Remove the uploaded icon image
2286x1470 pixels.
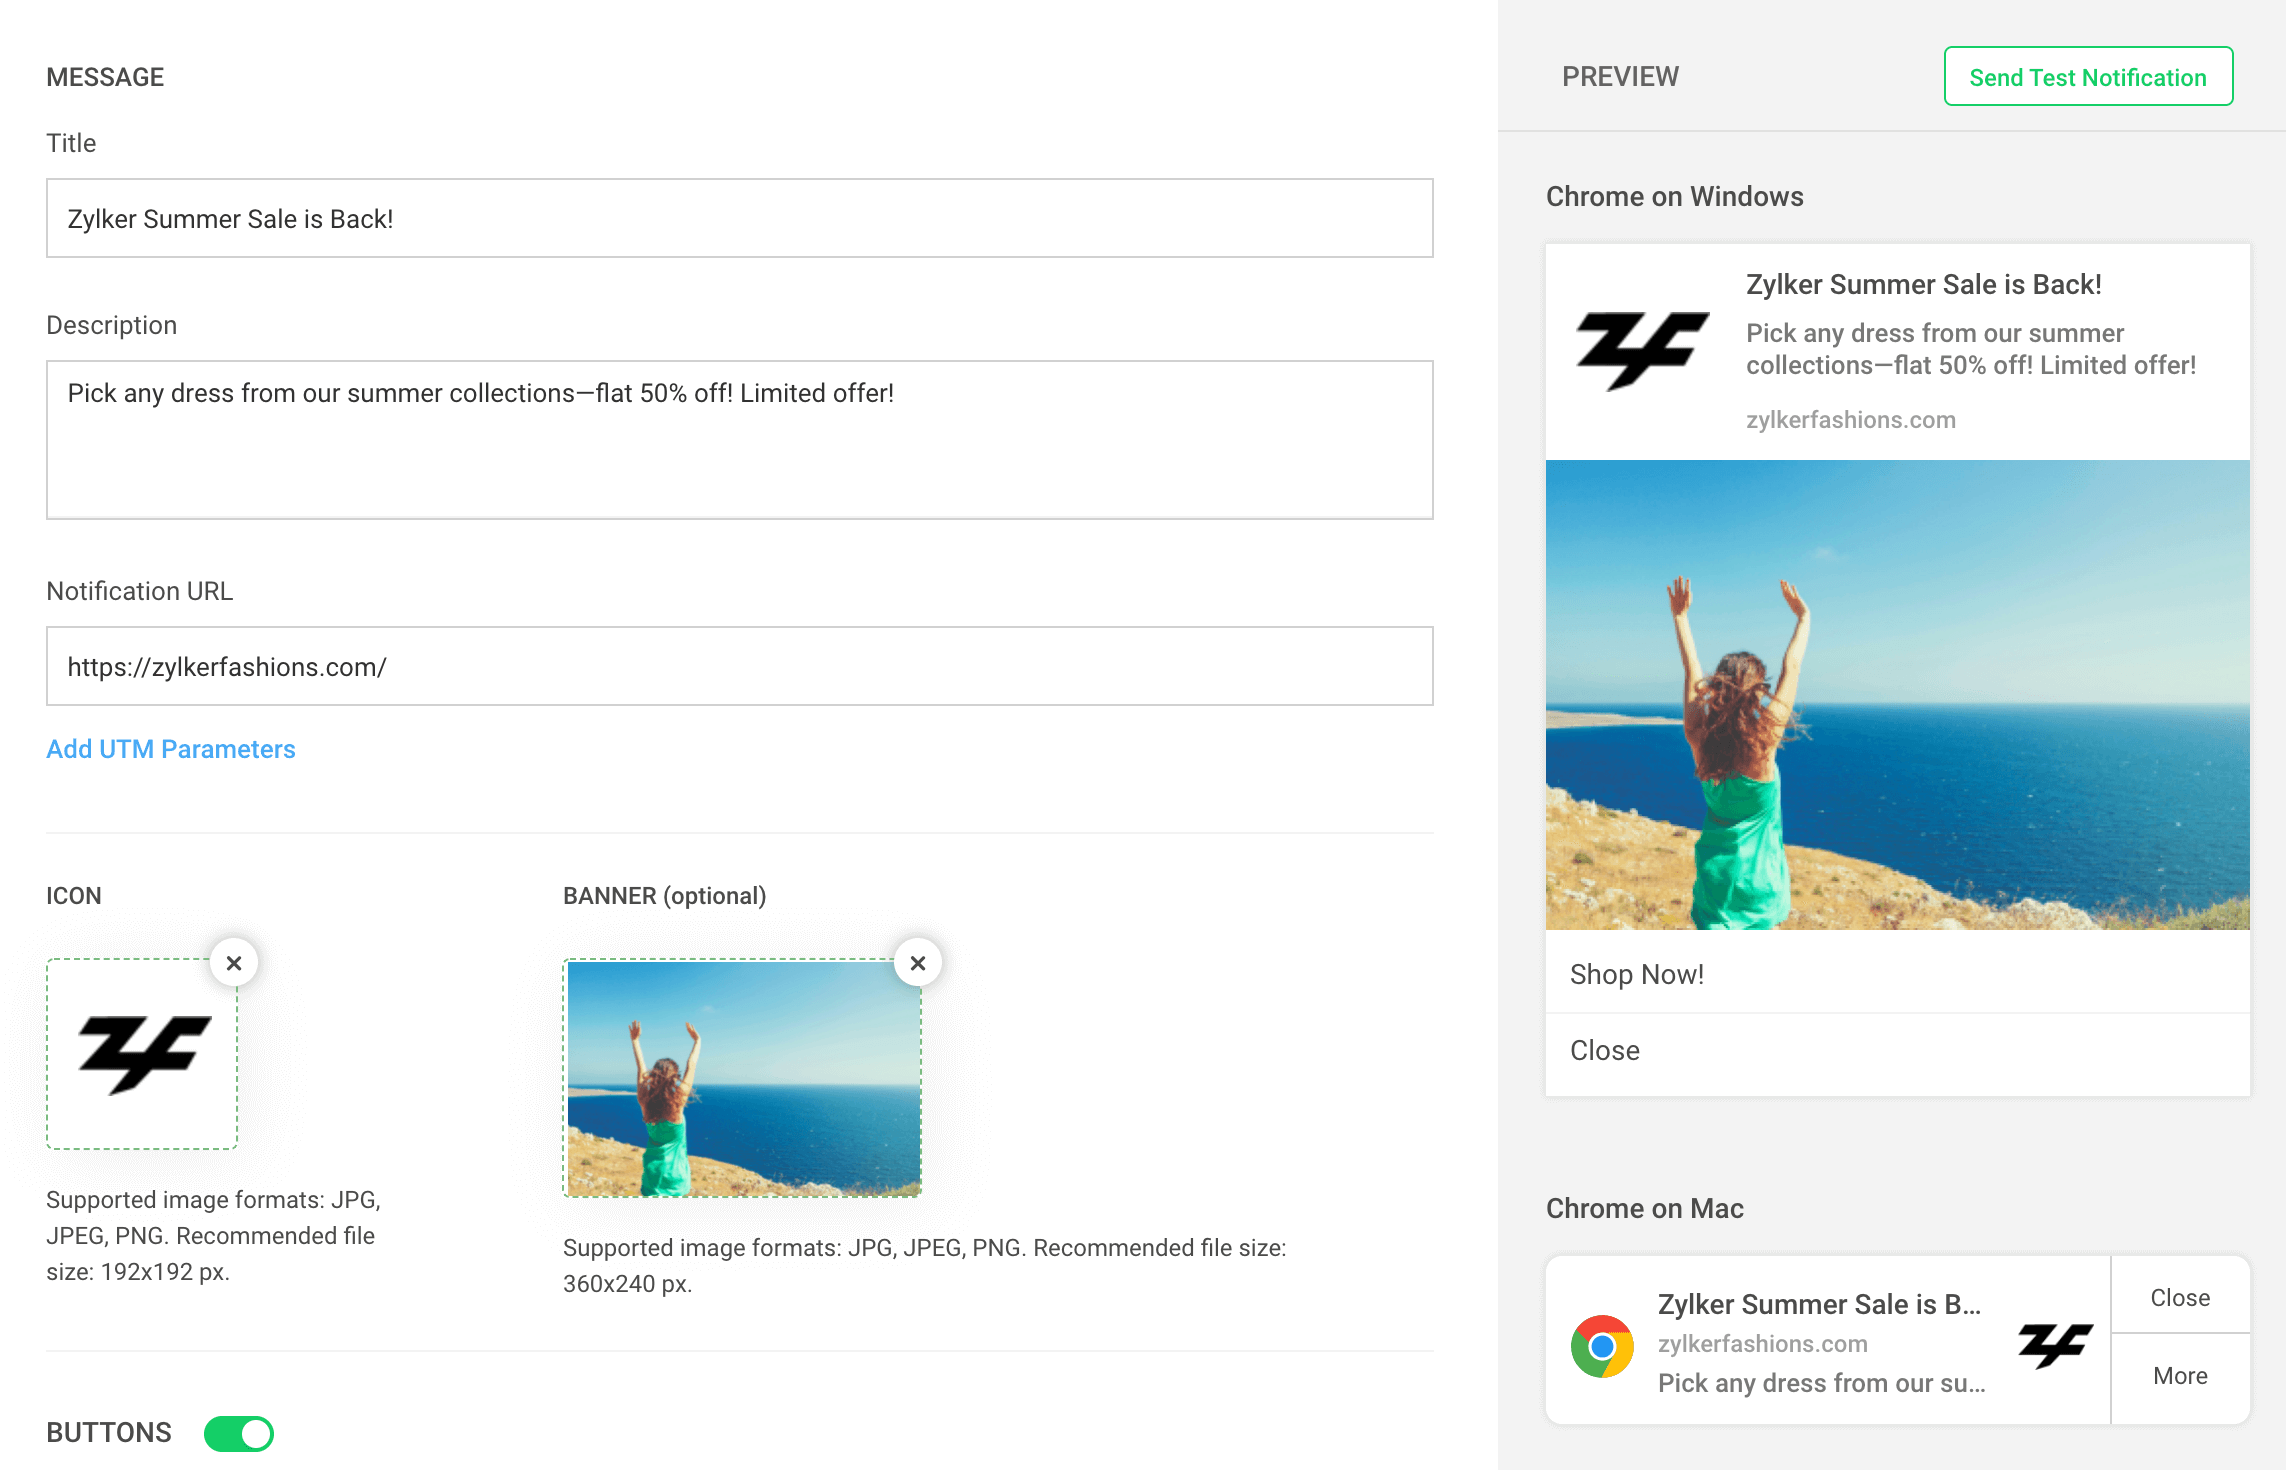tap(234, 963)
